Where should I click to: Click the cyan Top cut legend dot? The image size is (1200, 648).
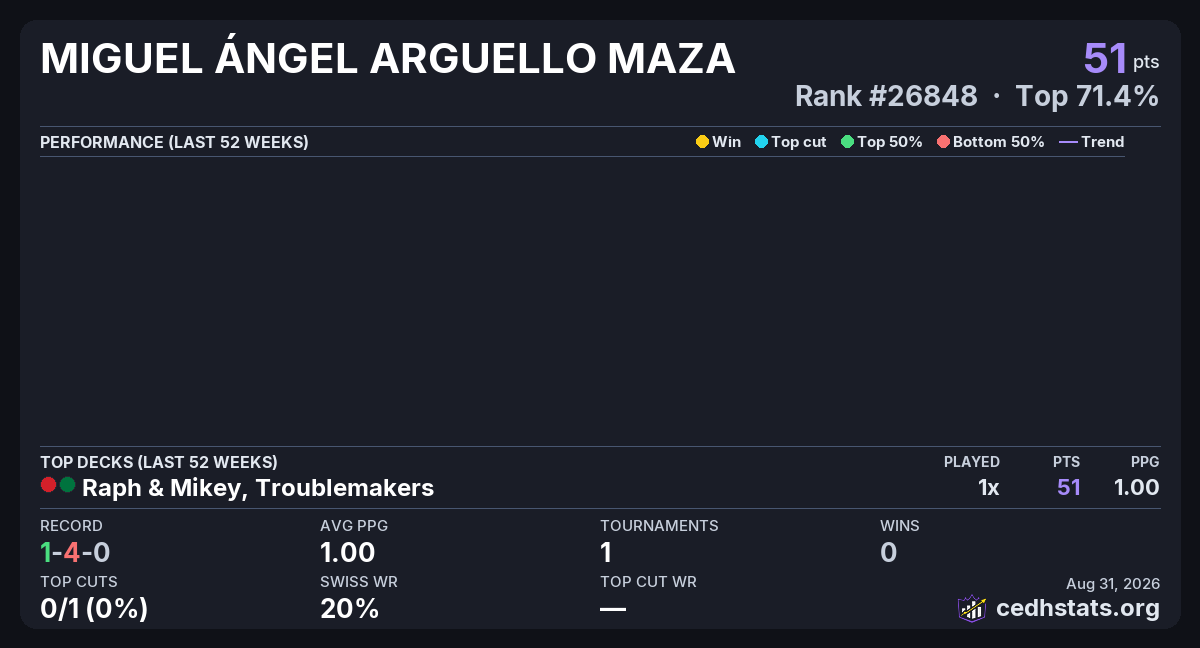[x=761, y=142]
